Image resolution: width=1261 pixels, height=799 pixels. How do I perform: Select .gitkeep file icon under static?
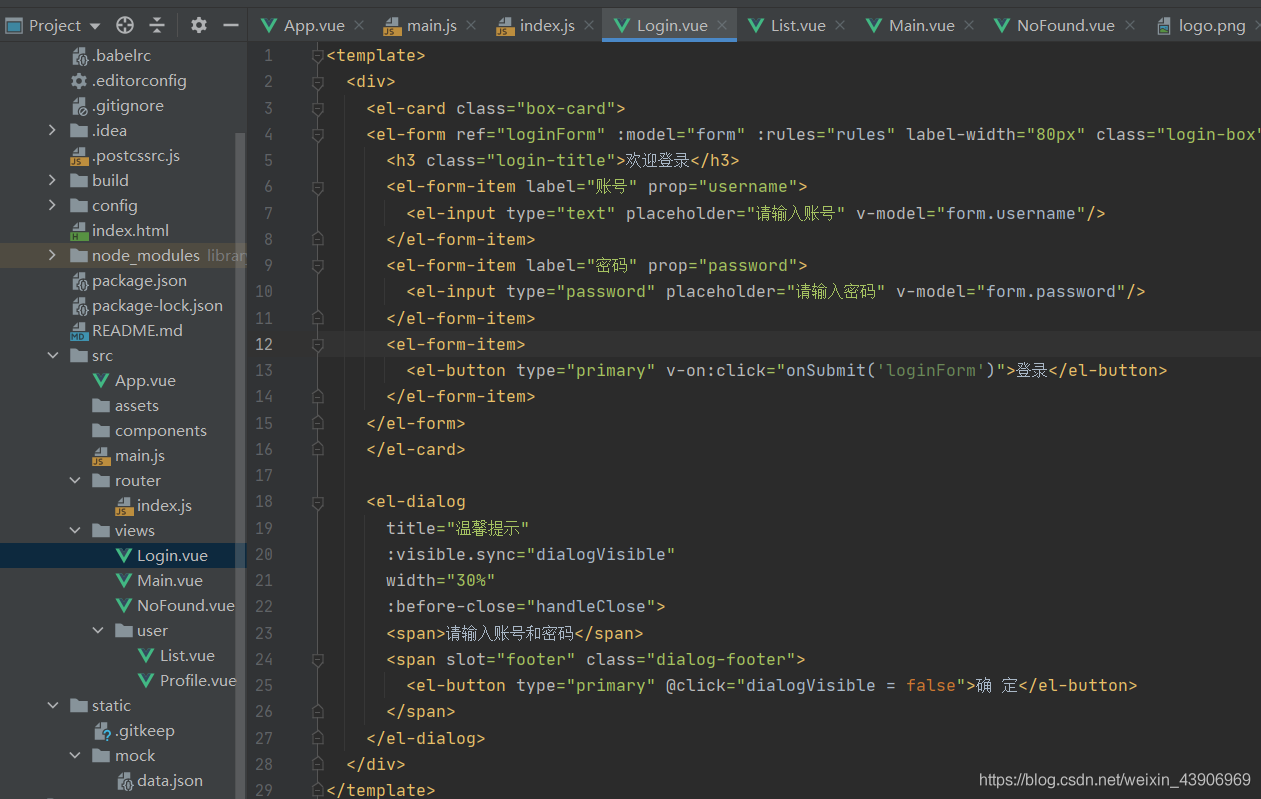[101, 731]
